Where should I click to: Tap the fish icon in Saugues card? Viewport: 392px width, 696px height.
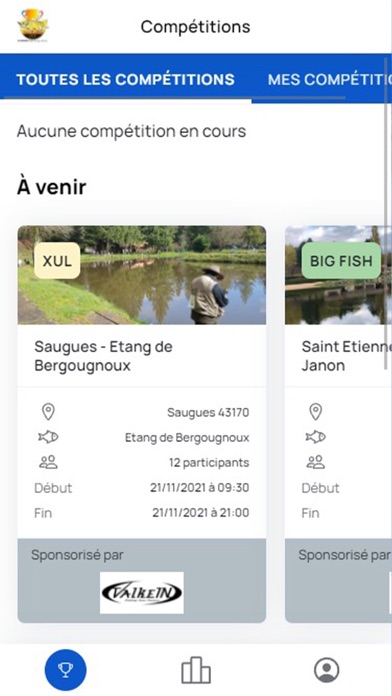click(x=48, y=438)
